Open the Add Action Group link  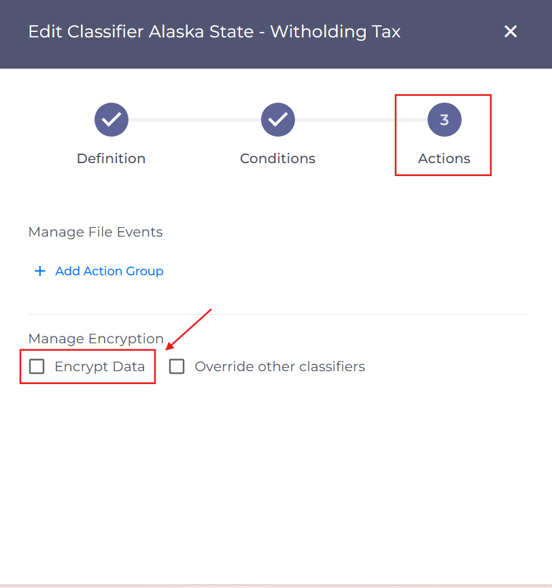(109, 271)
